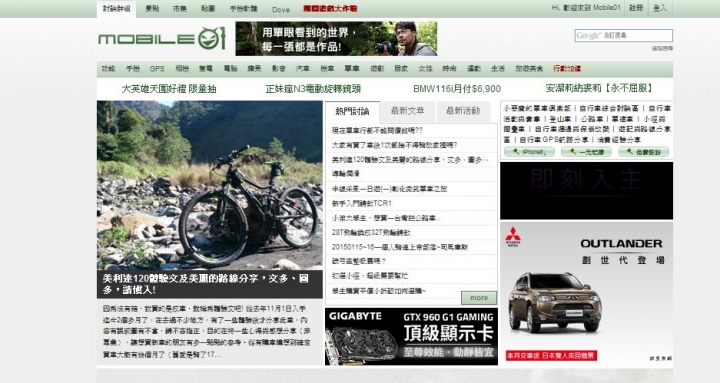
Task: Click the BMW116i月付$6,900 promo link
Action: coord(457,89)
